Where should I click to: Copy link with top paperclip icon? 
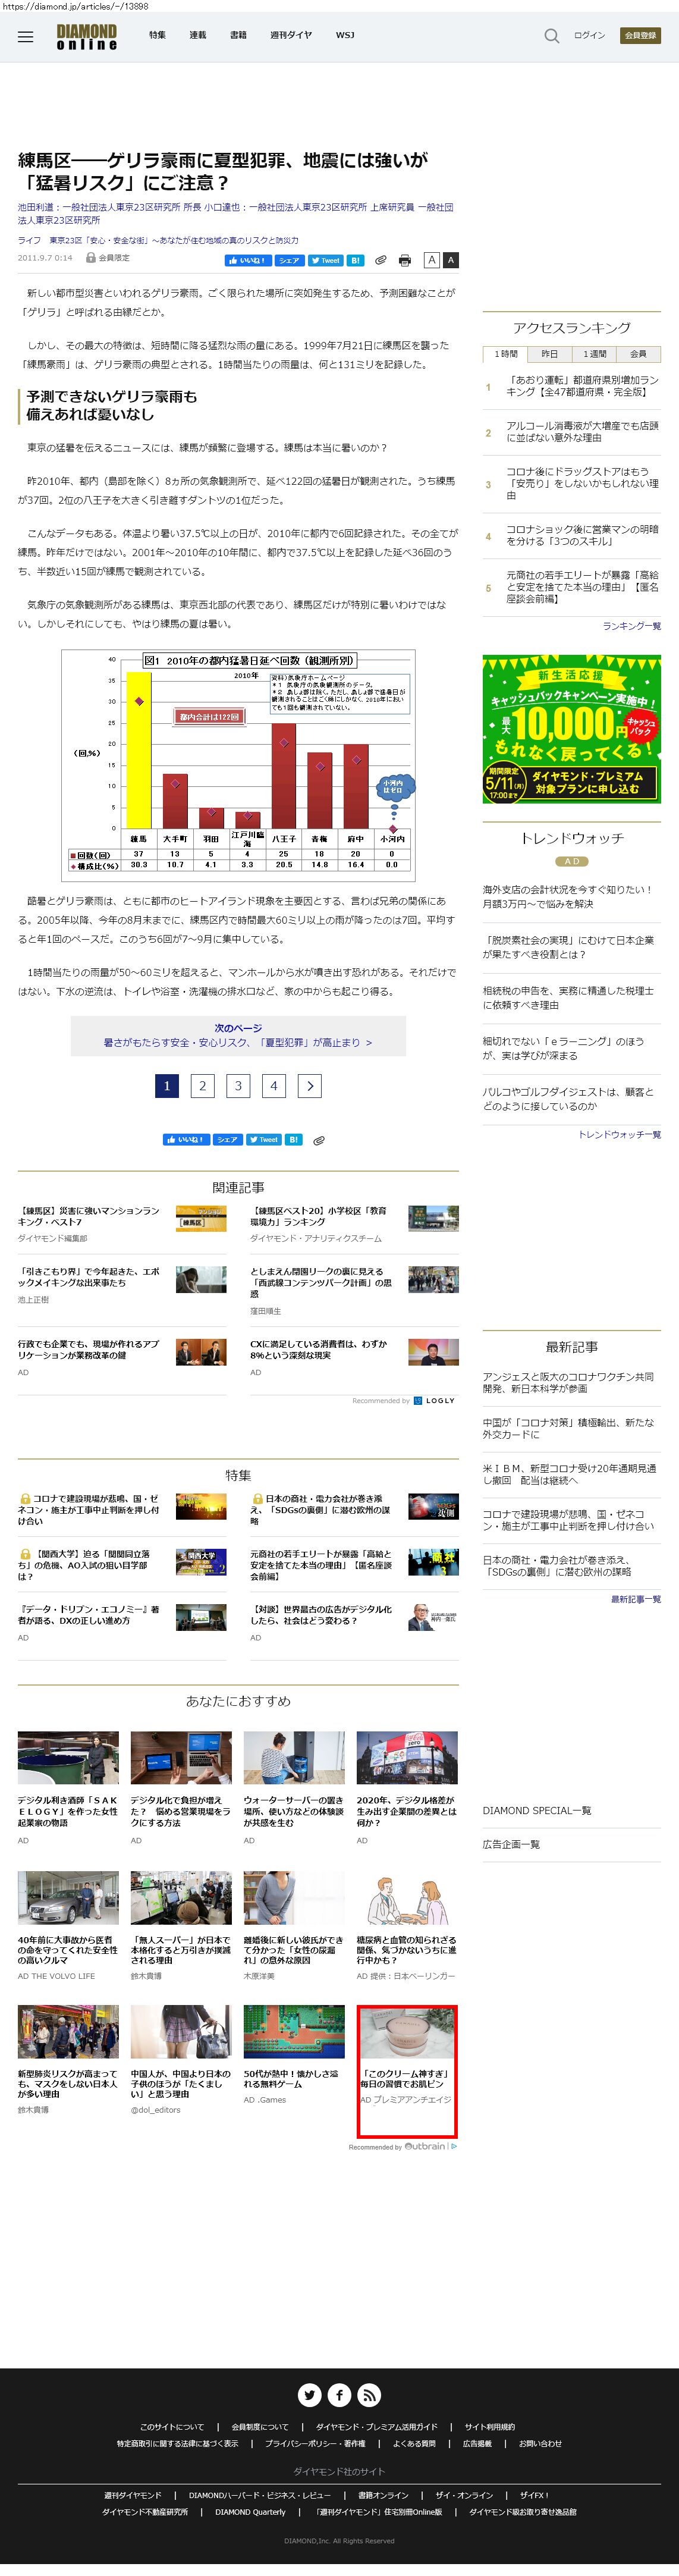(381, 260)
